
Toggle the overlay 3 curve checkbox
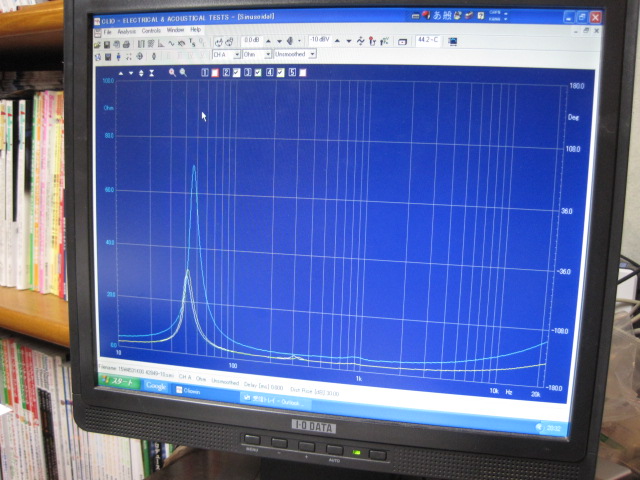(x=259, y=73)
